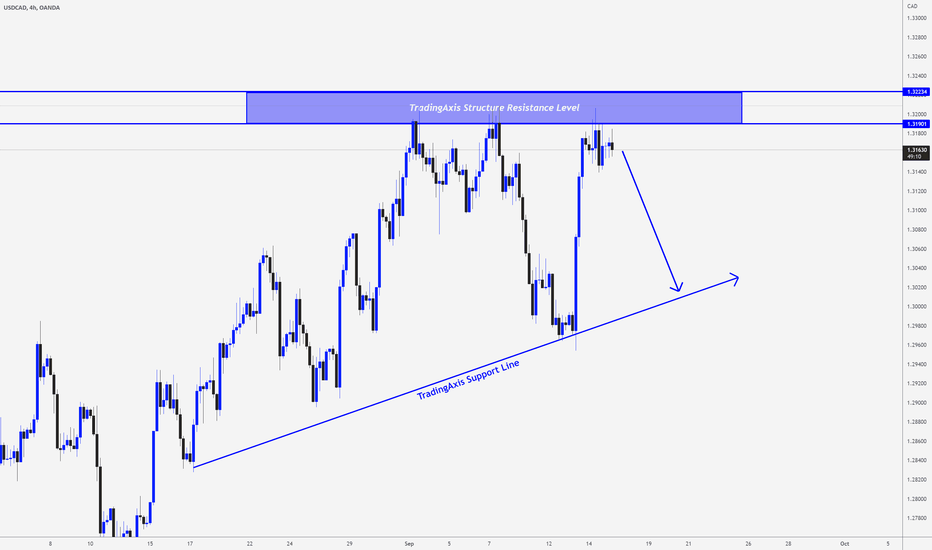Click date 14 on the time axis
The width and height of the screenshot is (932, 550).
coord(588,543)
